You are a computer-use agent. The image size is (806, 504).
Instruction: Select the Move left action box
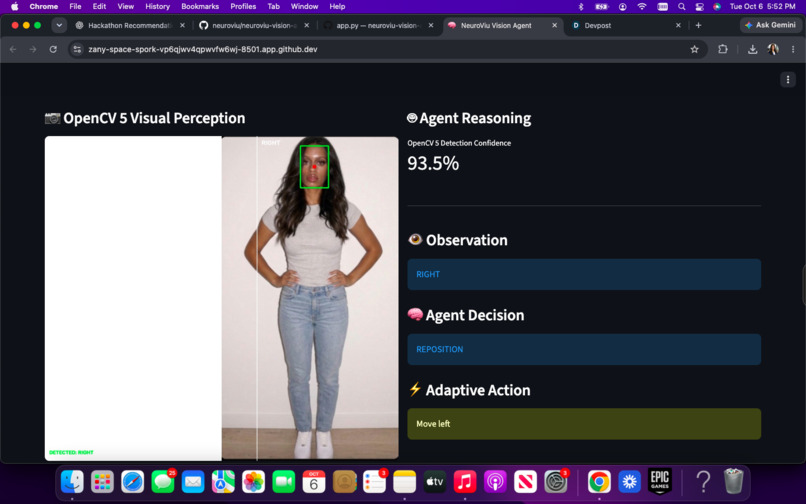click(584, 424)
